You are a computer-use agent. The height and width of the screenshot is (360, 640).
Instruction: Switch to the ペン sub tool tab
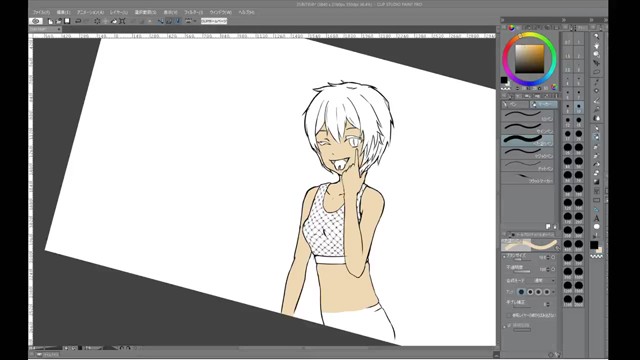(515, 105)
